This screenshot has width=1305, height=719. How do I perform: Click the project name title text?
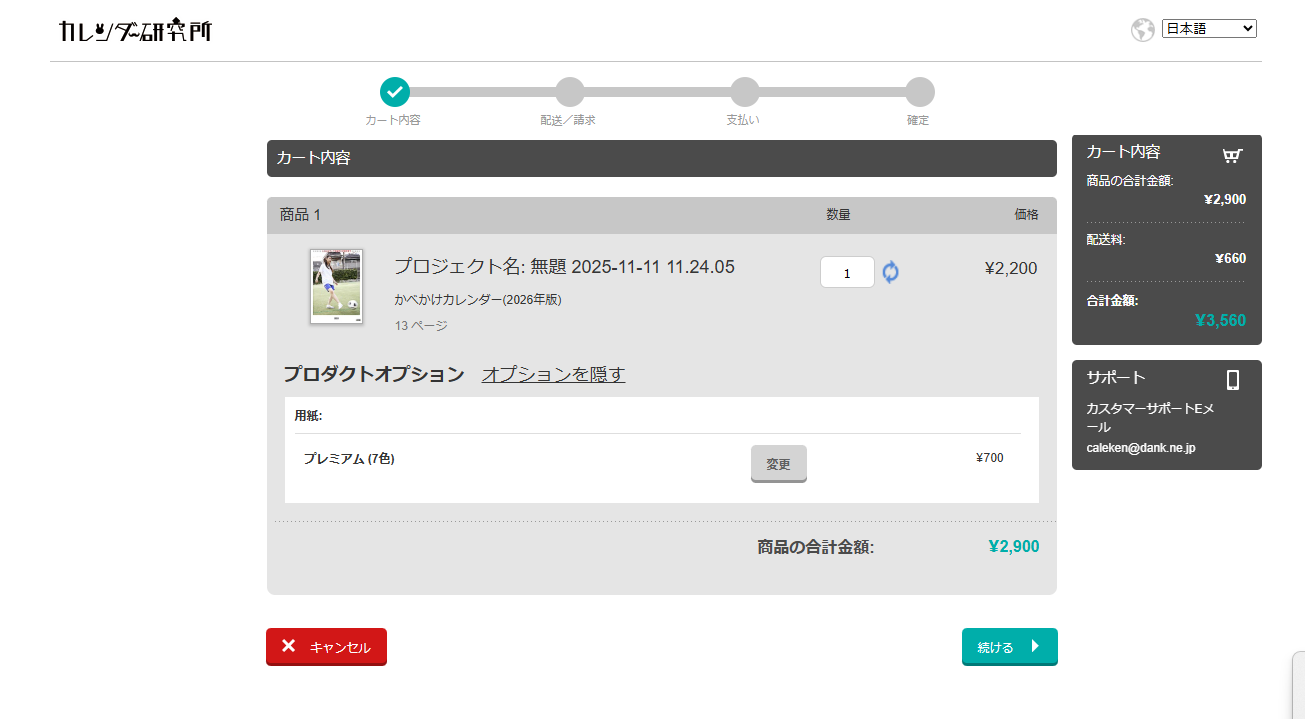click(x=564, y=267)
